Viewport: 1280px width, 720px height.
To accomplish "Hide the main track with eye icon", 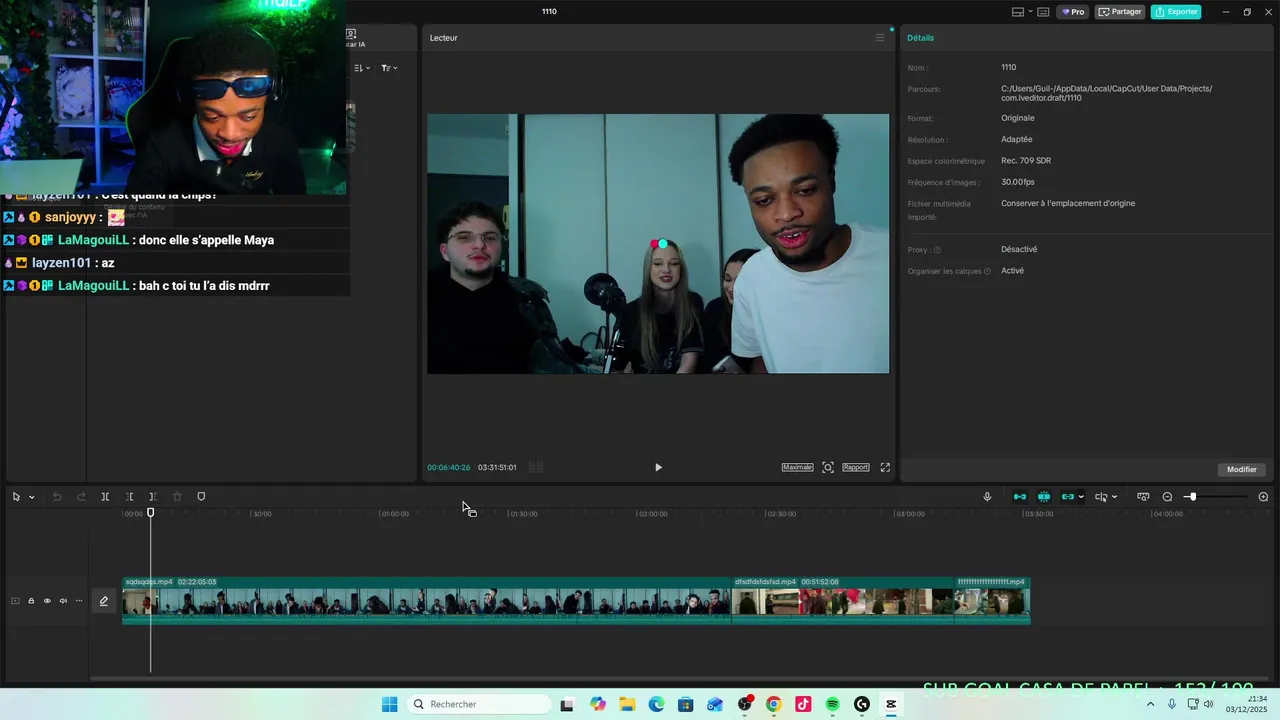I will (x=47, y=601).
